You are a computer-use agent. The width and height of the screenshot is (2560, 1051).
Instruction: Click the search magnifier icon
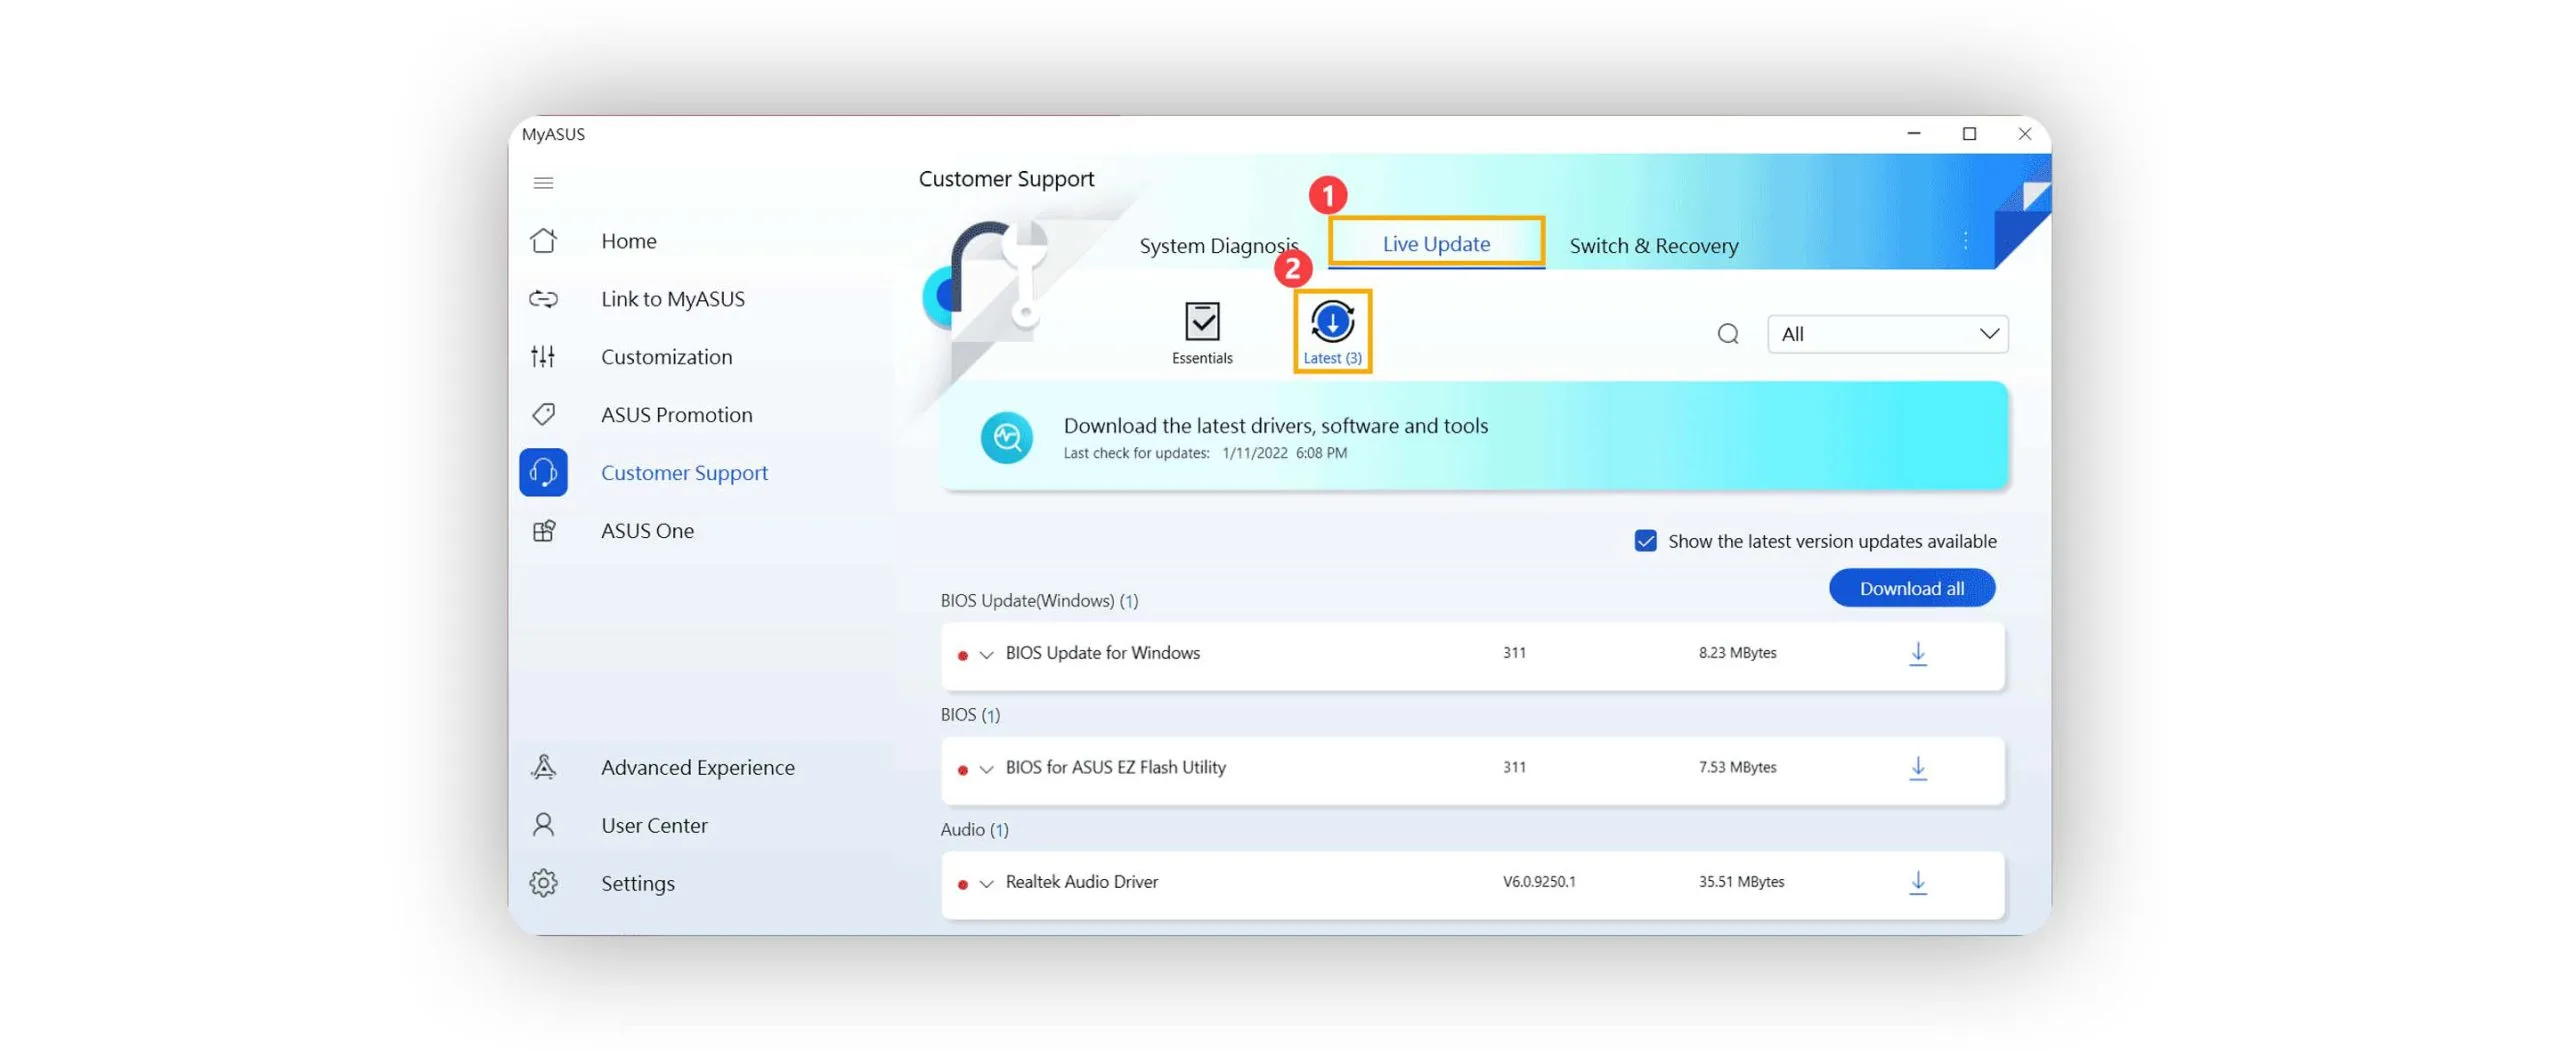(x=1727, y=334)
